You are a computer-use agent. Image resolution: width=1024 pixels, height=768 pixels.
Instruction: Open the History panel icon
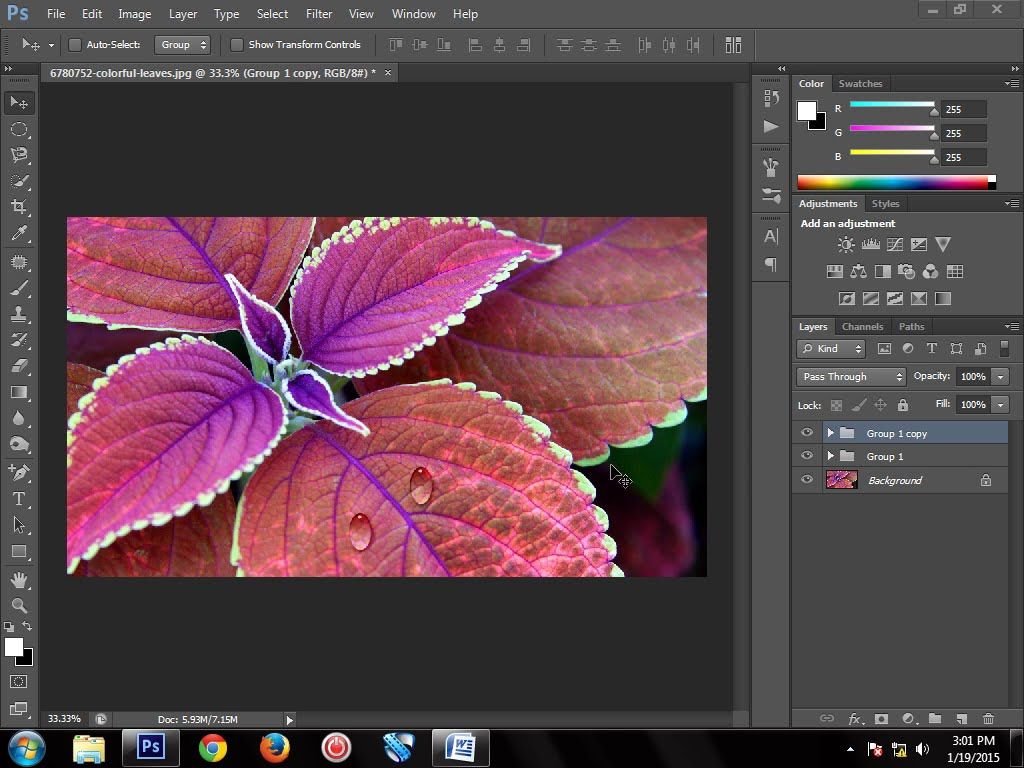(x=770, y=98)
